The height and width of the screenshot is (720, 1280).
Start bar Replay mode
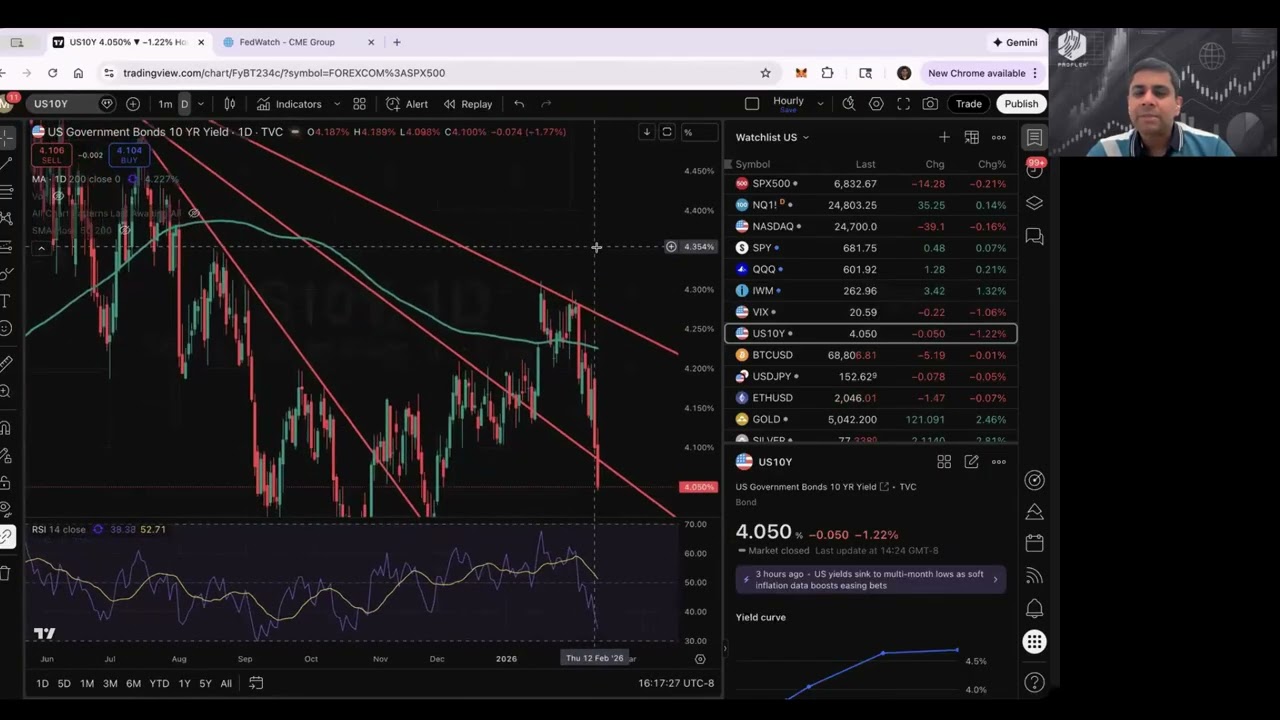(x=468, y=104)
